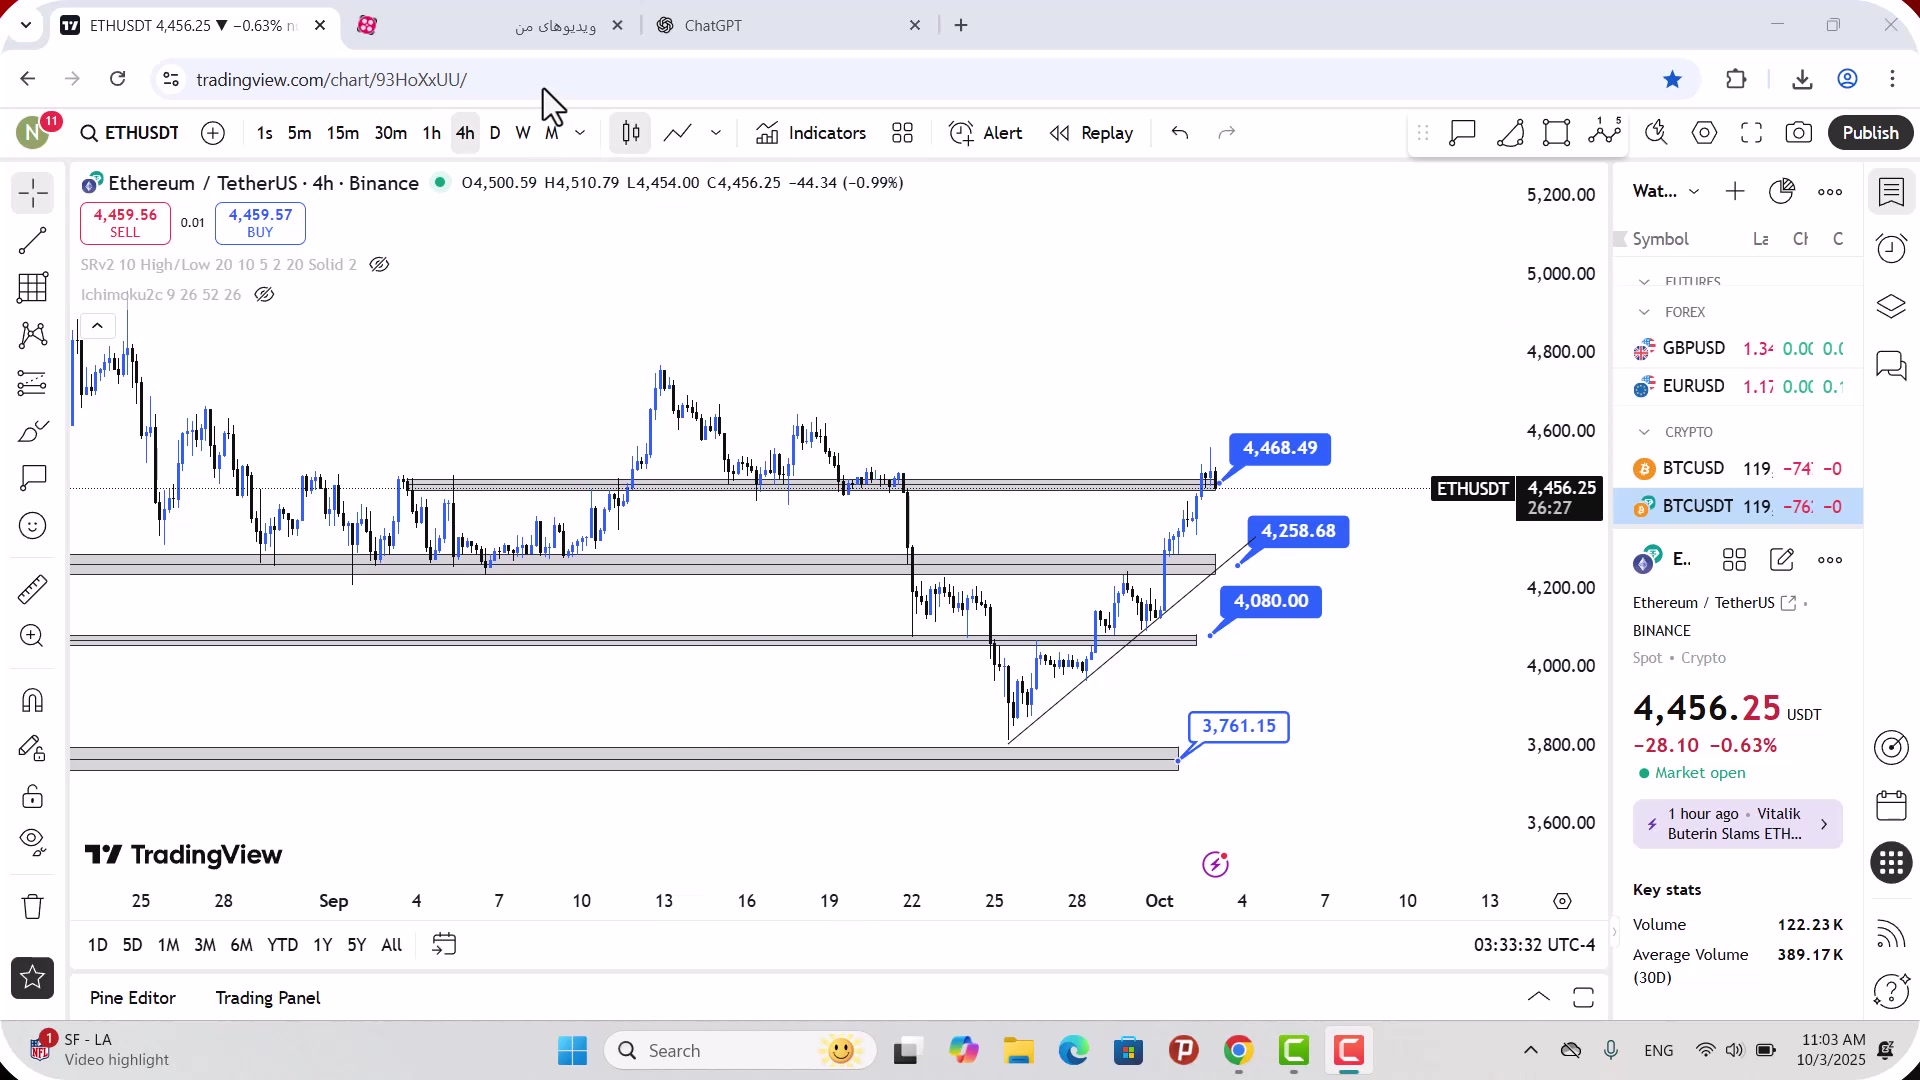Toggle lock all drawings
Viewport: 1920px width, 1080px height.
32,796
